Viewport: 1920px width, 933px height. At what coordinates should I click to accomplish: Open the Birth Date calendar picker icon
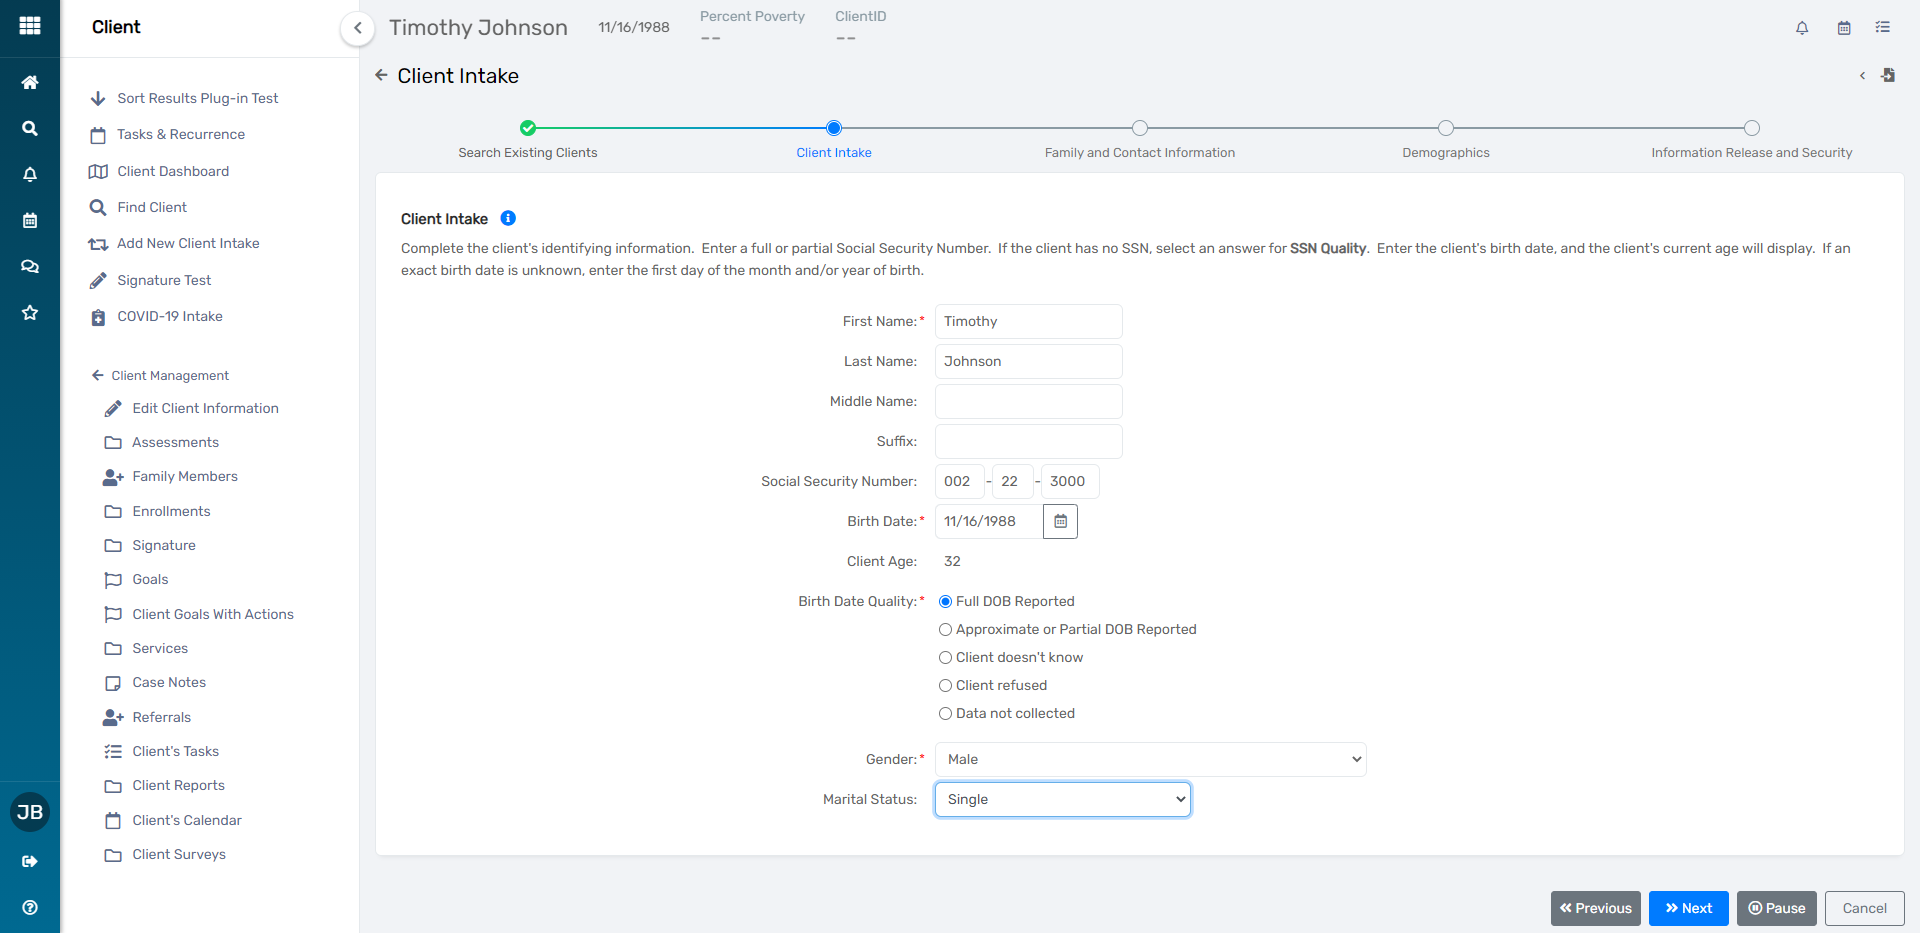pos(1060,521)
